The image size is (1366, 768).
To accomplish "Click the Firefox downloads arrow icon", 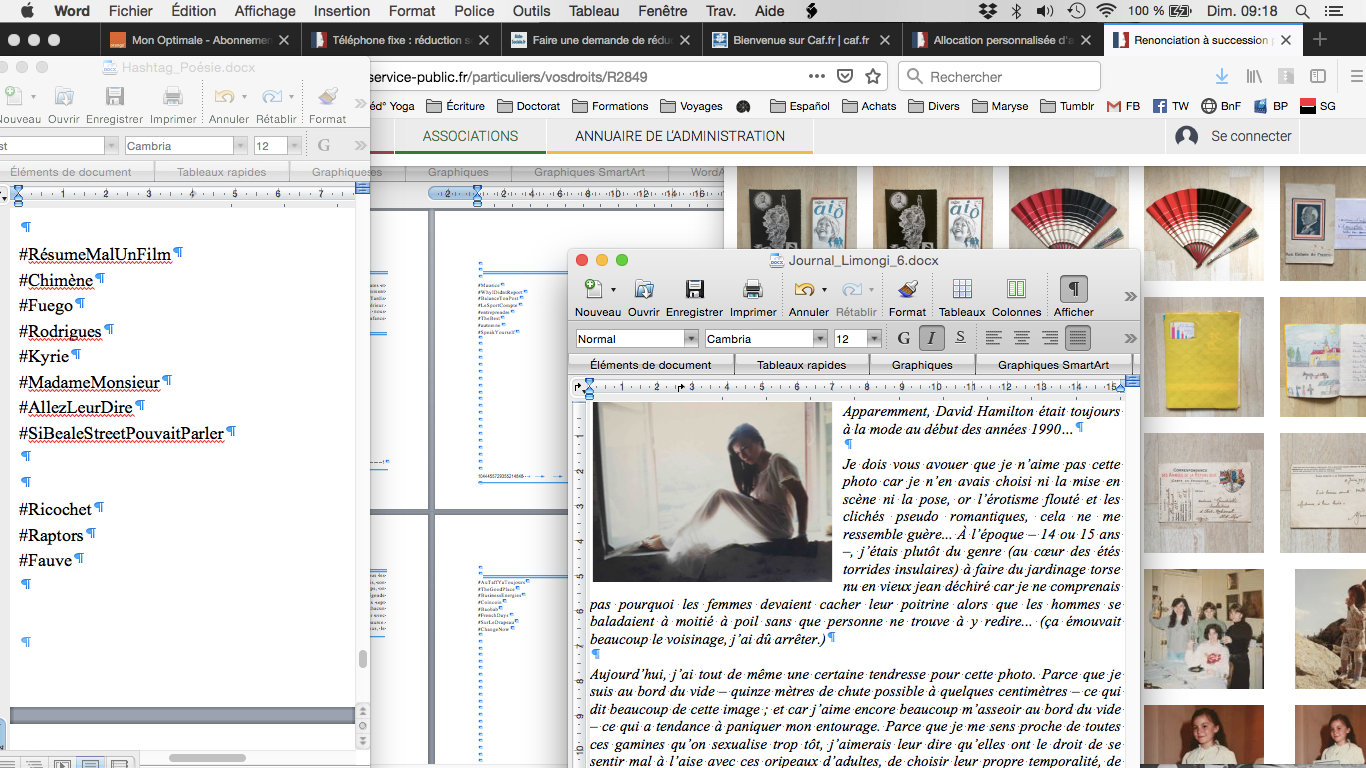I will pyautogui.click(x=1221, y=77).
